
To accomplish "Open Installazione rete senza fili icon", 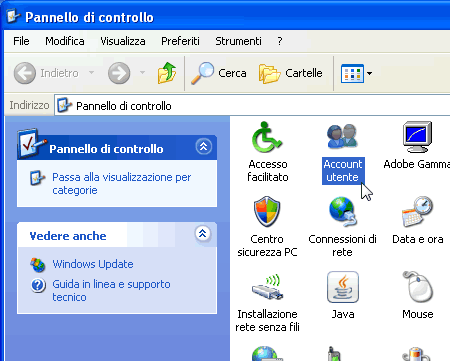I will coord(267,287).
